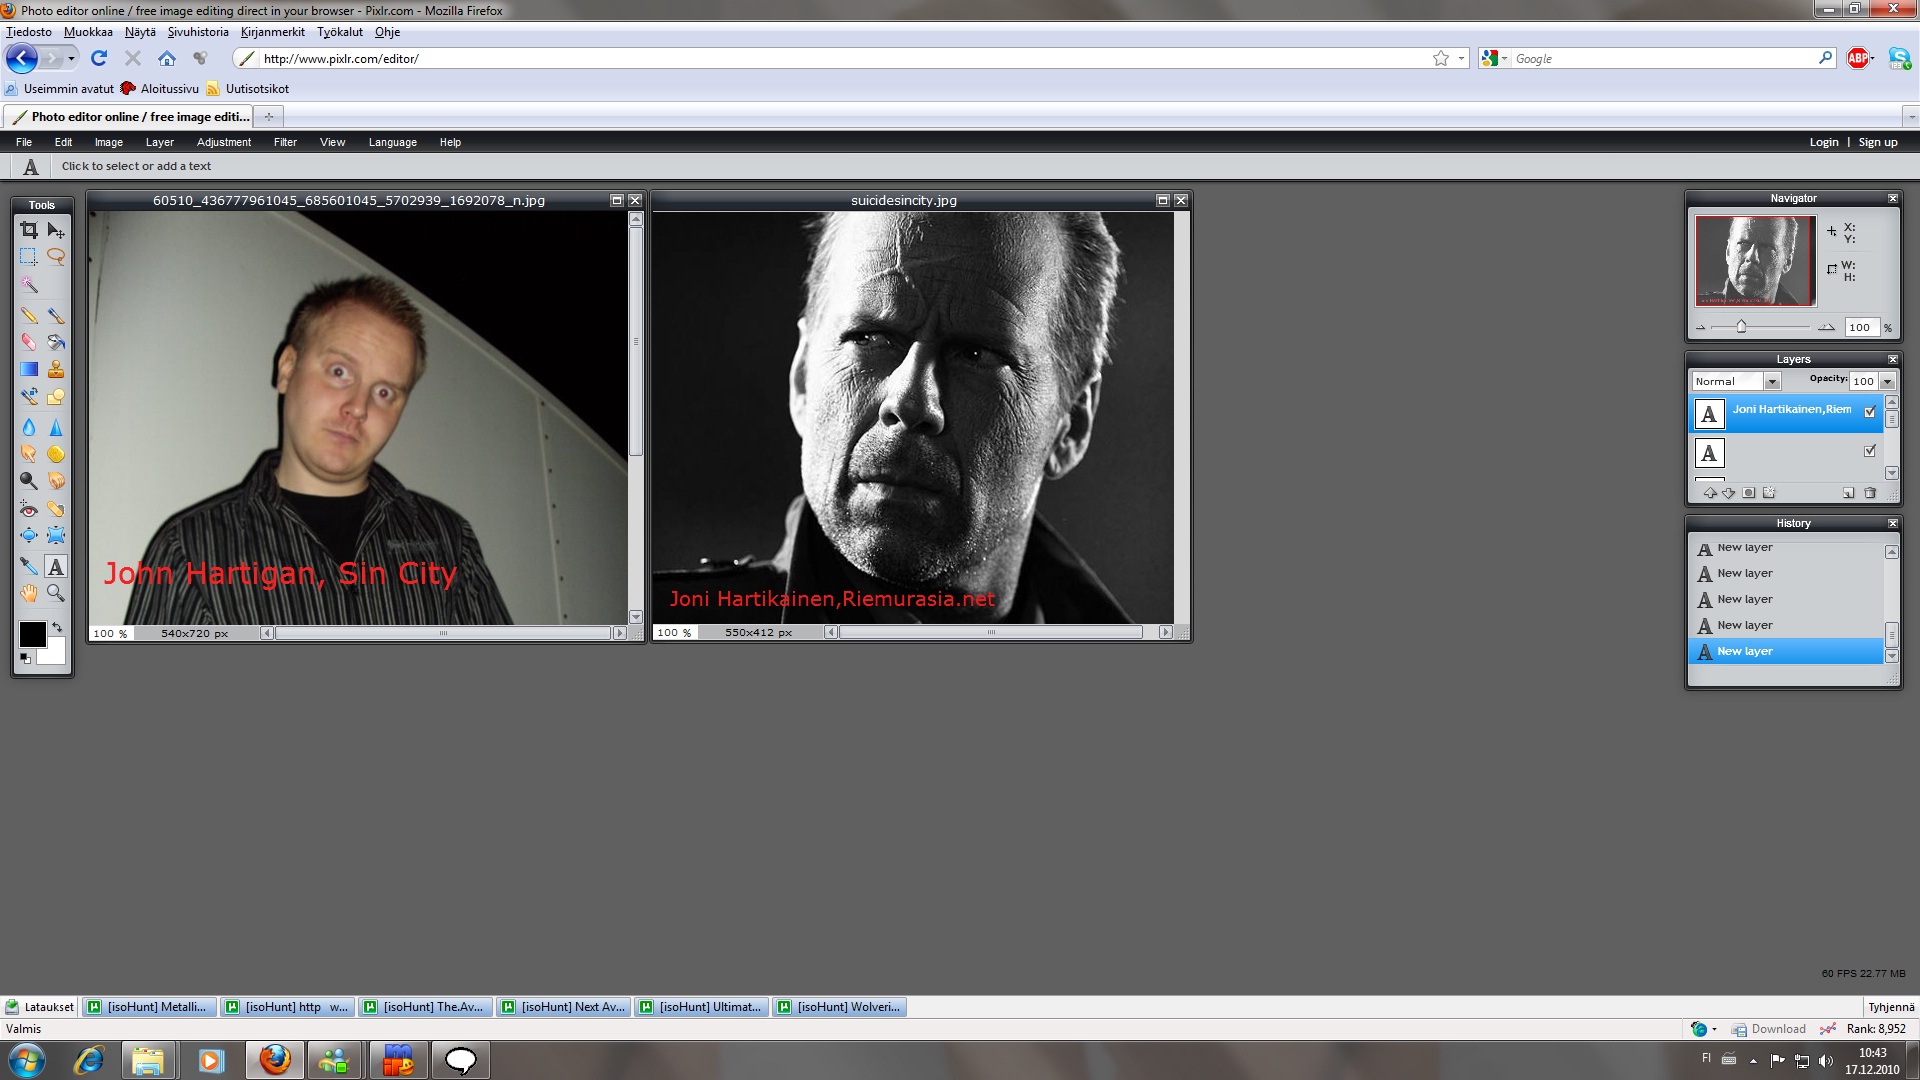This screenshot has width=1920, height=1080.
Task: Hide the Joni Hartikainen text layer
Action: pyautogui.click(x=1870, y=412)
